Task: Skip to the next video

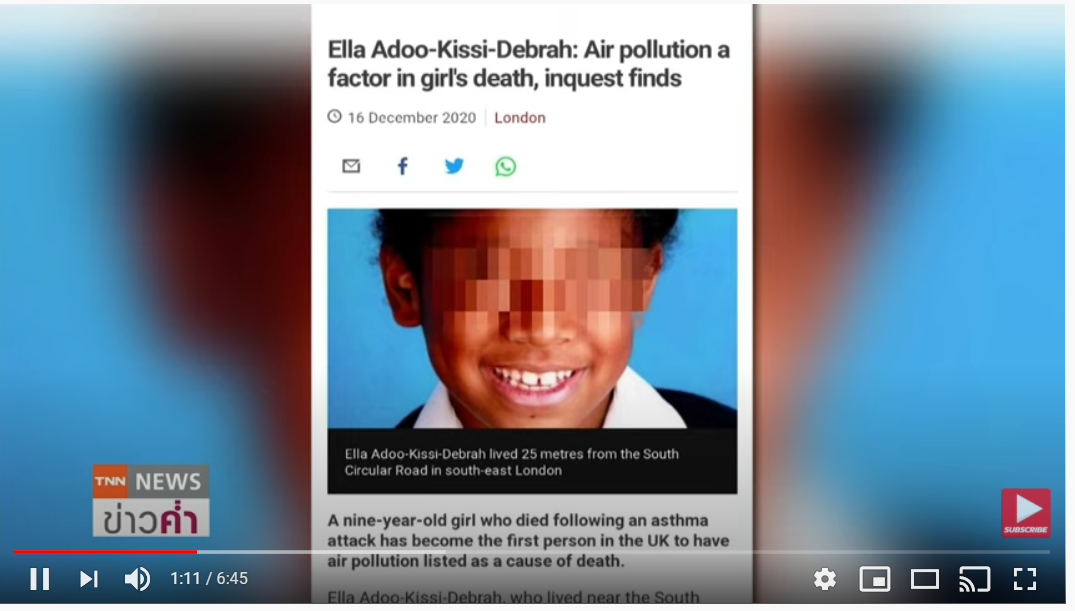Action: [88, 579]
